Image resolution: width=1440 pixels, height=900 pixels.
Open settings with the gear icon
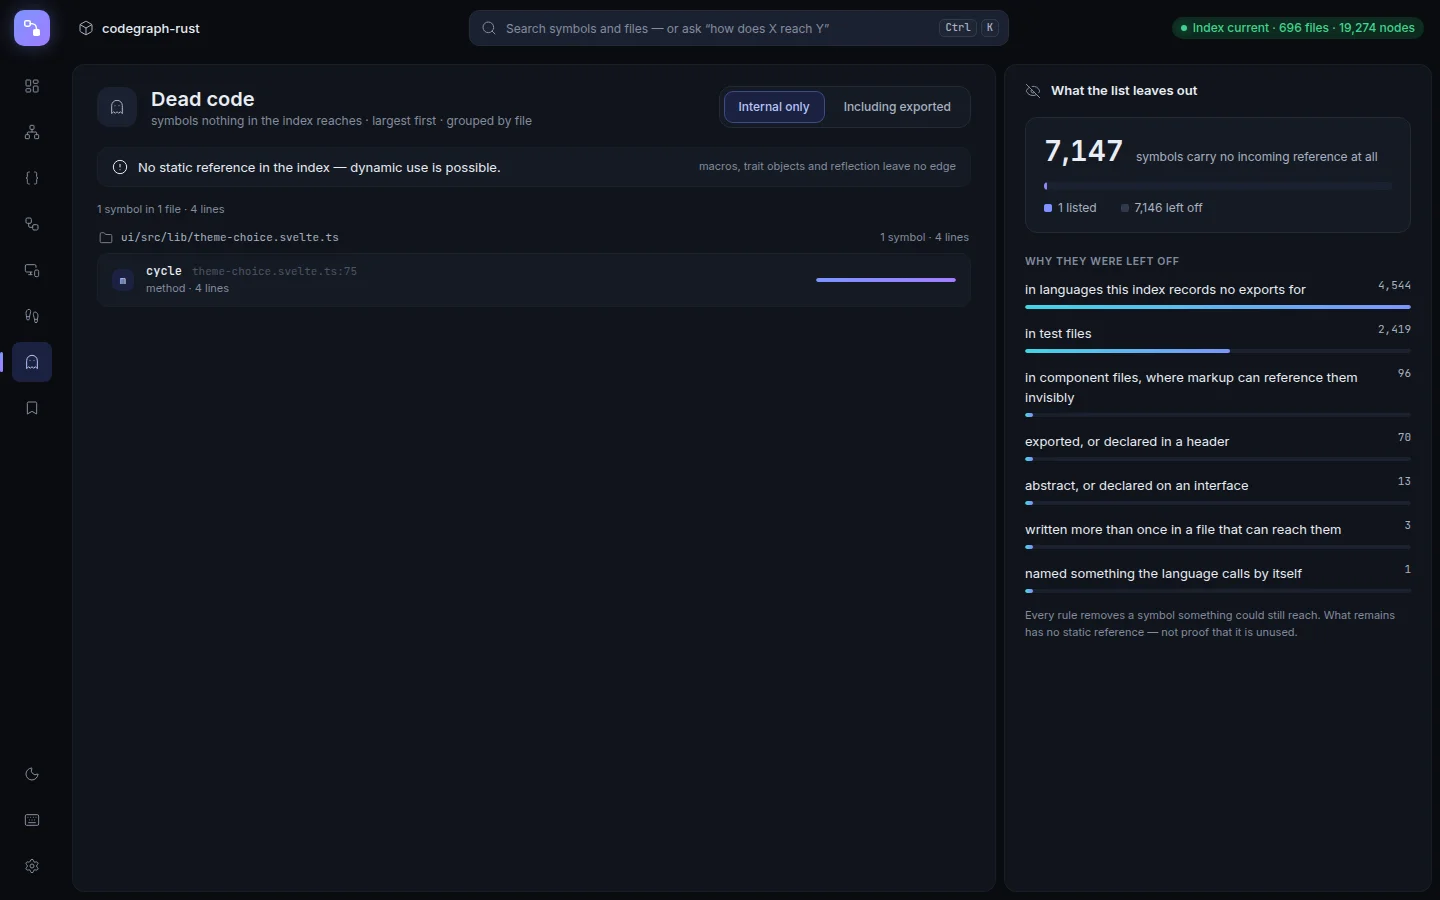click(32, 866)
